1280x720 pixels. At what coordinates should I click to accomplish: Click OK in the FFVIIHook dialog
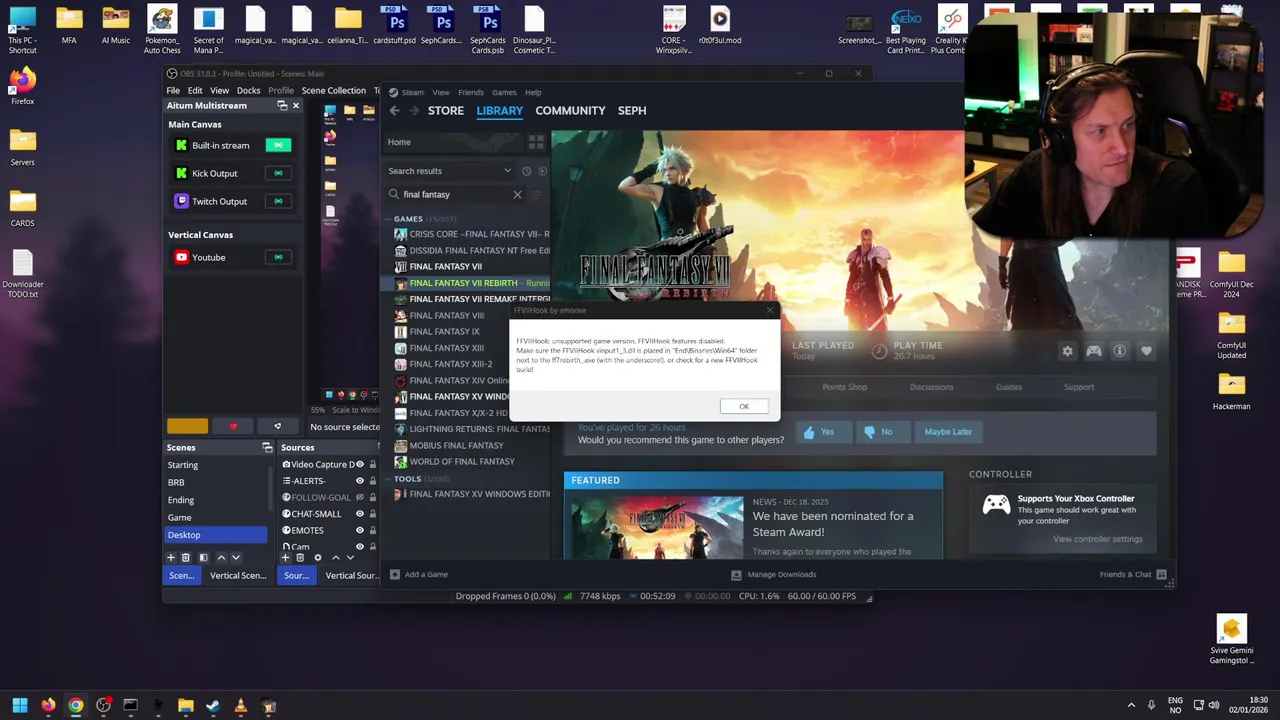(x=744, y=406)
